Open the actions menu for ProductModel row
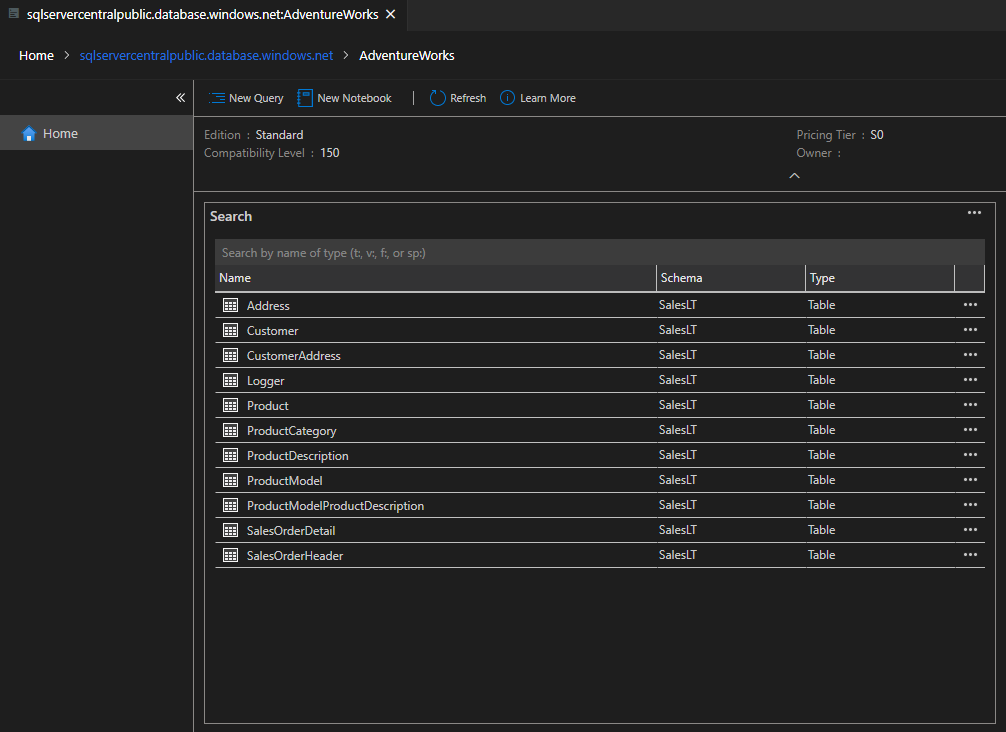The width and height of the screenshot is (1006, 732). tap(969, 480)
